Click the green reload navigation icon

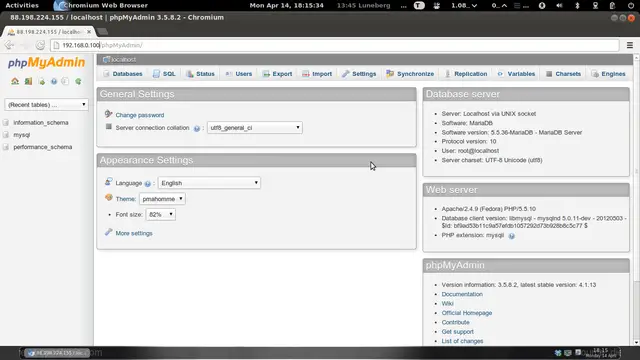click(x=78, y=81)
